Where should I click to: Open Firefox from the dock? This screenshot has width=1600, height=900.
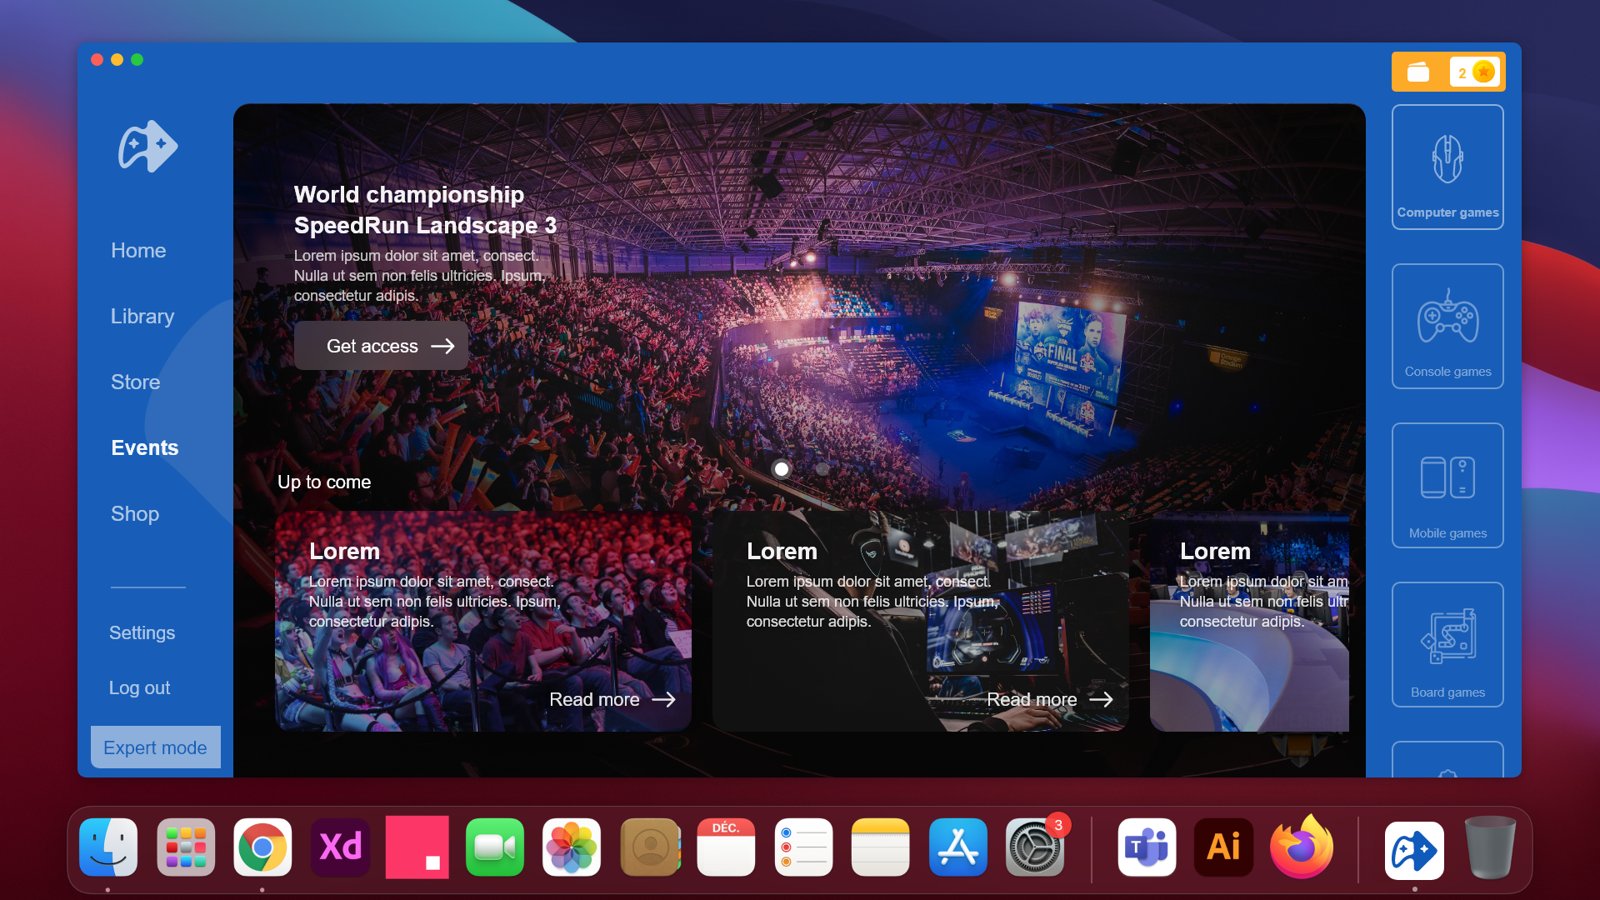tap(1302, 847)
